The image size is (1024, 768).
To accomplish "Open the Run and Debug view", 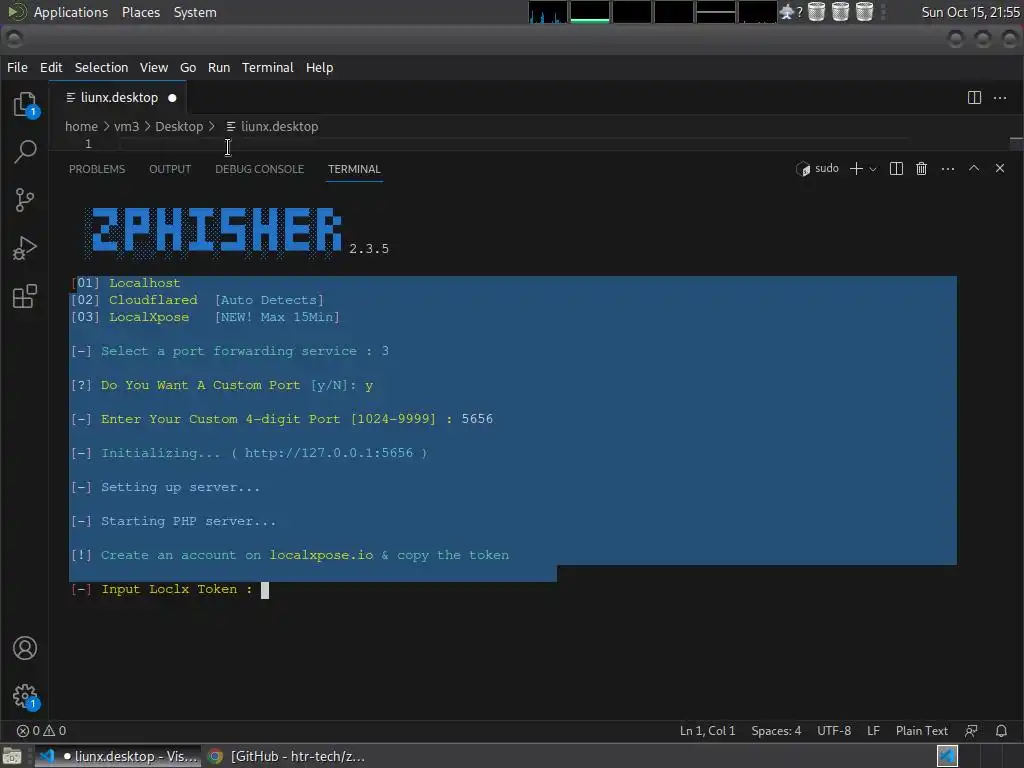I will (25, 248).
